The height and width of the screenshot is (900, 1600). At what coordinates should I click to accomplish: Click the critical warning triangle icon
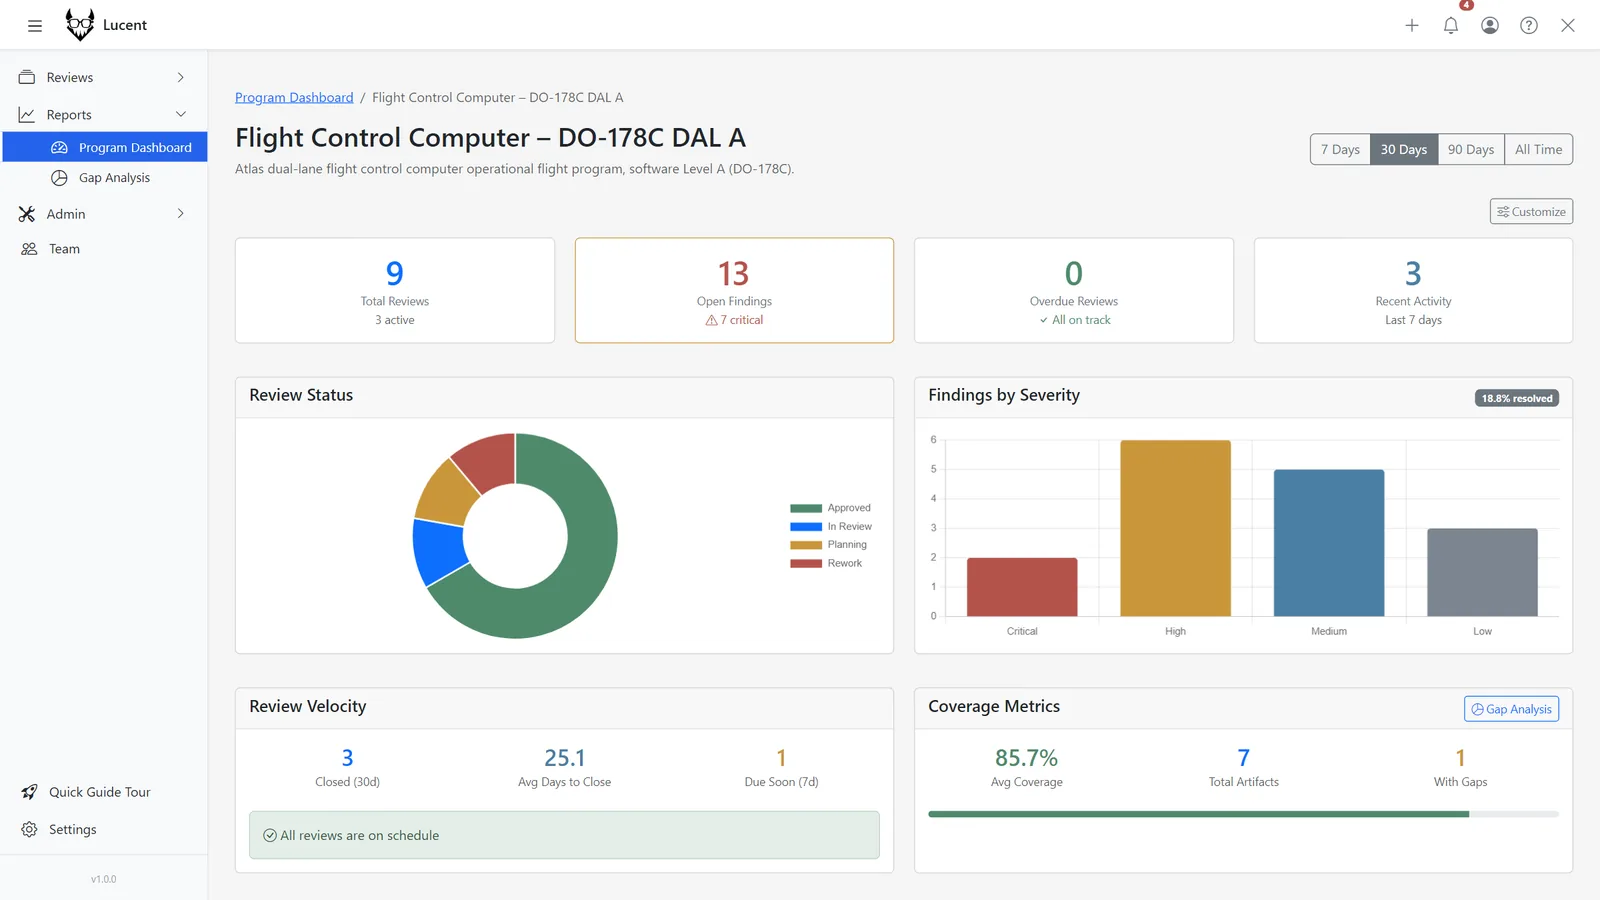711,321
